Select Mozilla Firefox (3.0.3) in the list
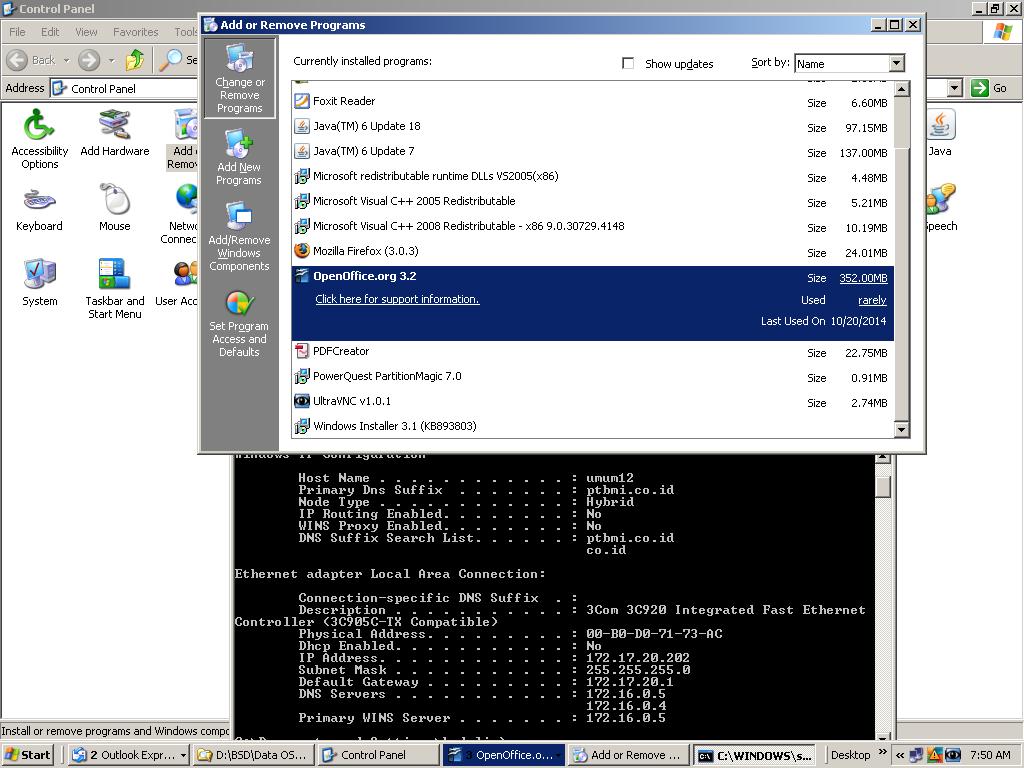1024x768 pixels. (x=365, y=251)
